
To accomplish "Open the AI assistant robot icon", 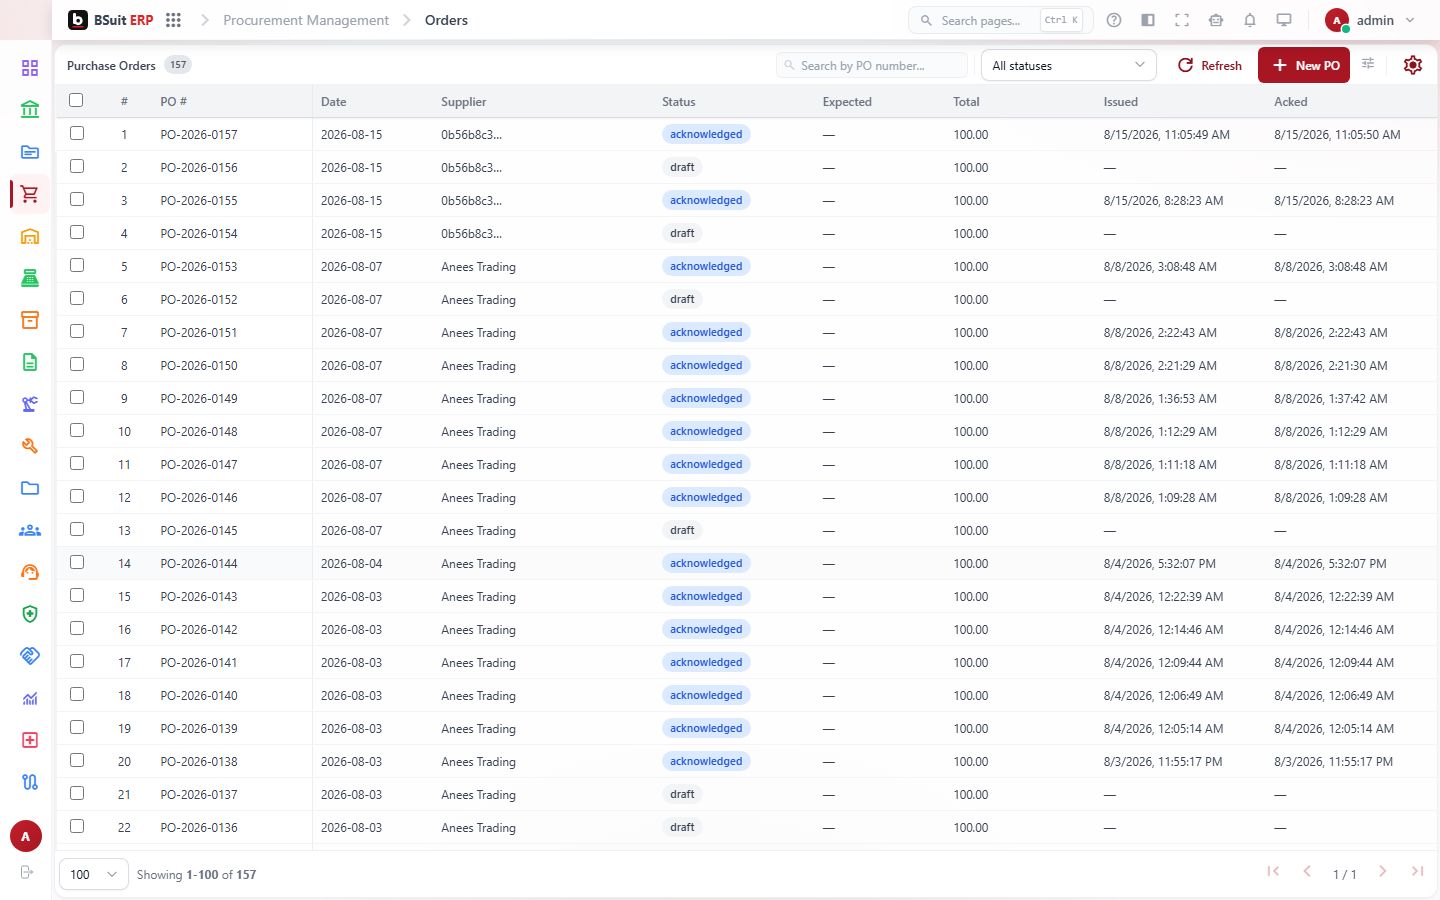I will pos(1216,20).
